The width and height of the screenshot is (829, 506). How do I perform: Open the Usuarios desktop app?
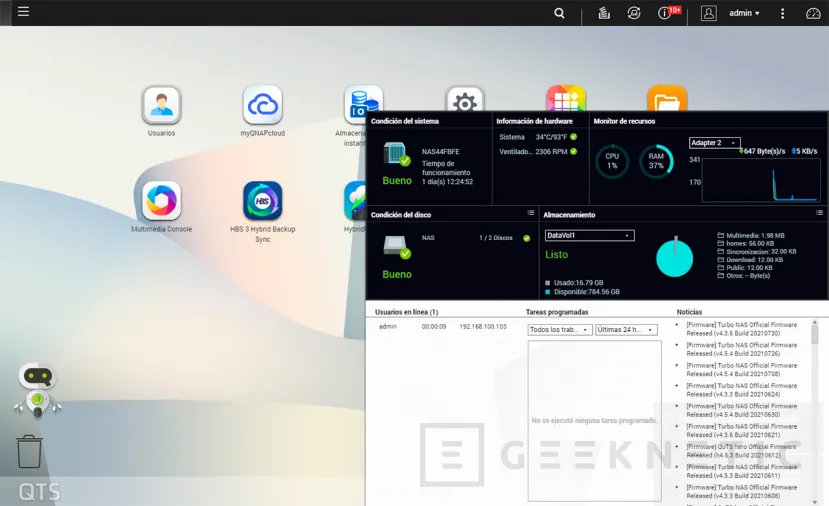(161, 105)
